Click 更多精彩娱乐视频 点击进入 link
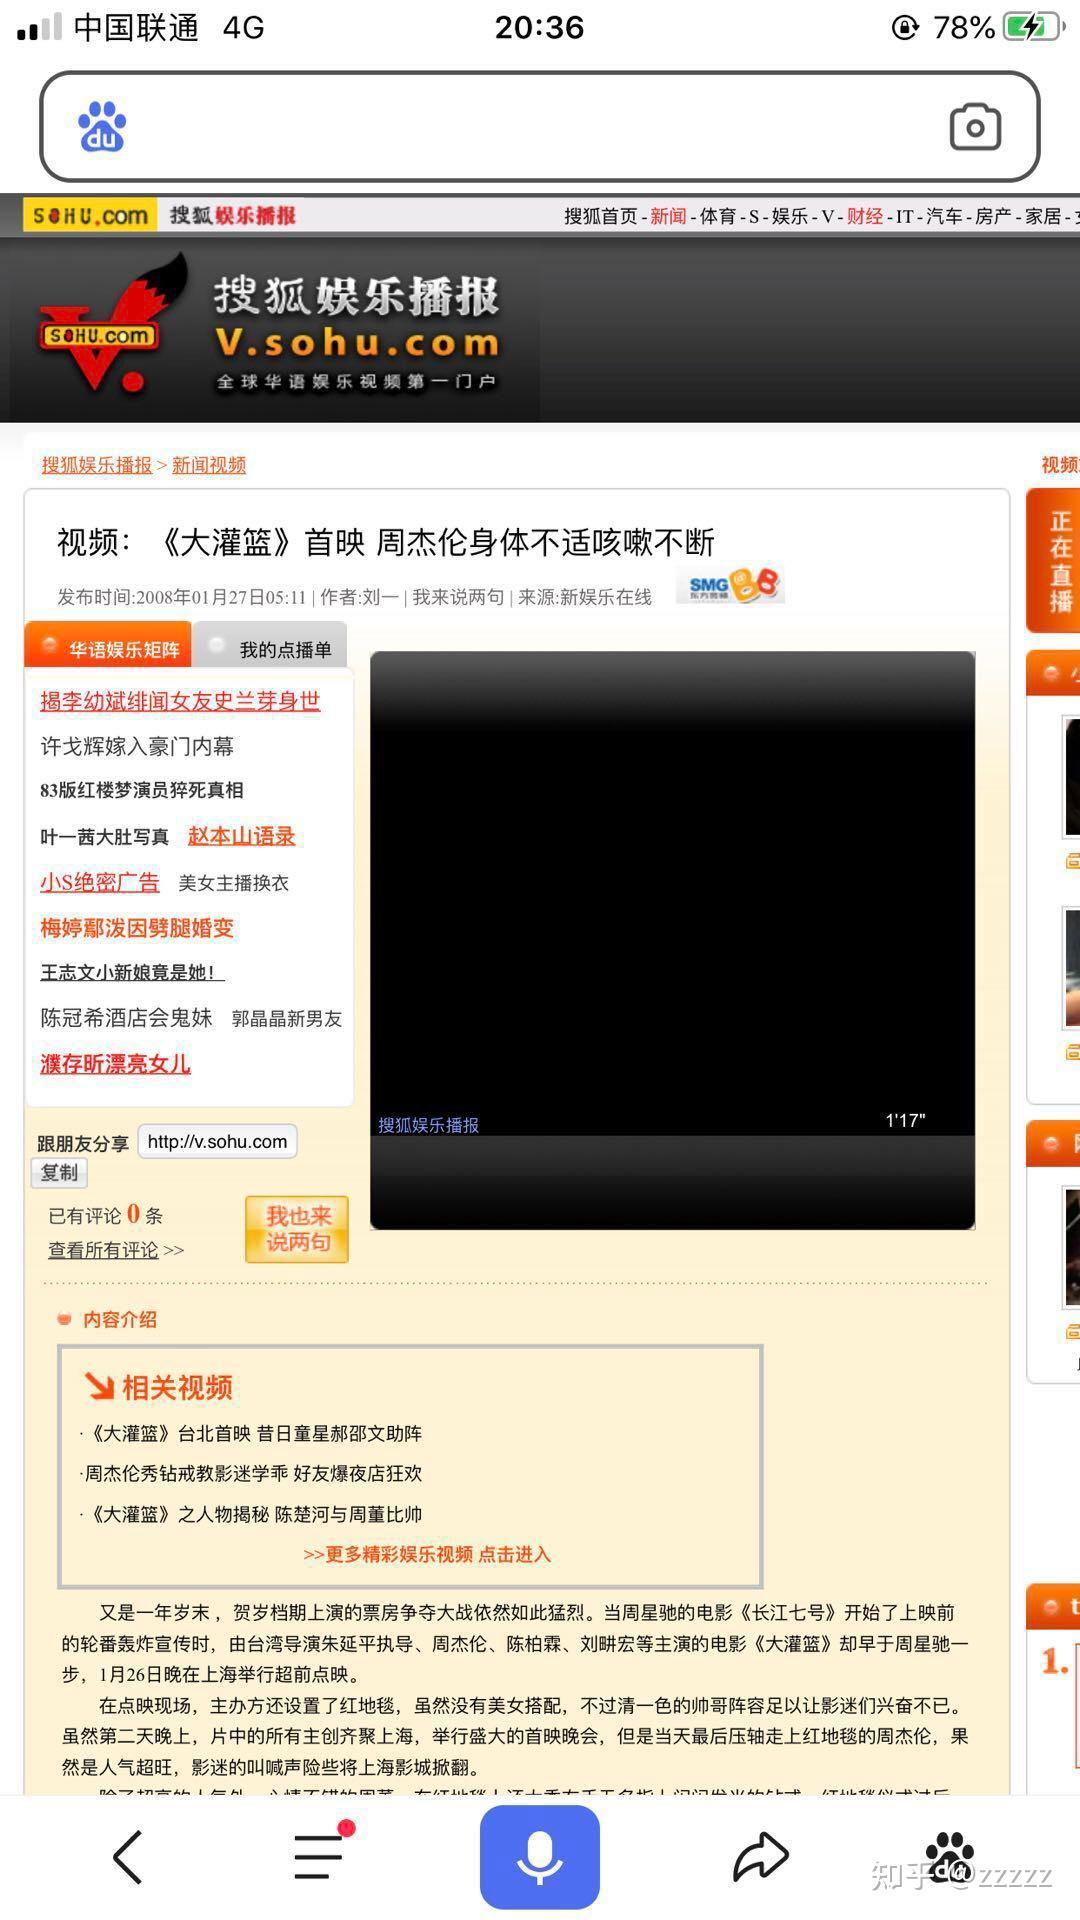The width and height of the screenshot is (1080, 1920). [x=427, y=1554]
